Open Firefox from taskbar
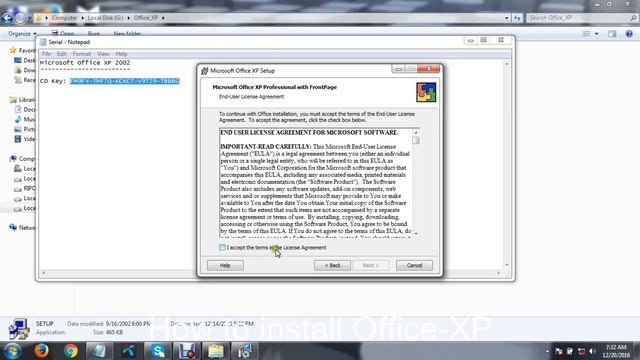Viewport: 640px width, 360px height. click(41, 351)
